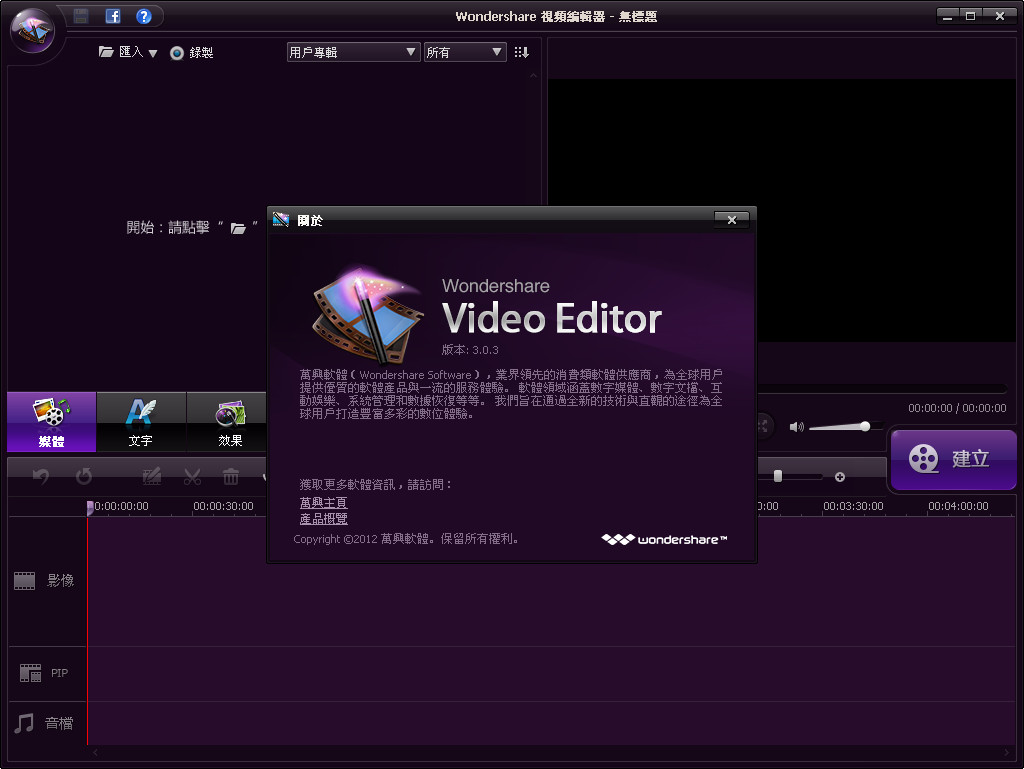
Task: Switch to the 文字 text tab
Action: [141, 422]
